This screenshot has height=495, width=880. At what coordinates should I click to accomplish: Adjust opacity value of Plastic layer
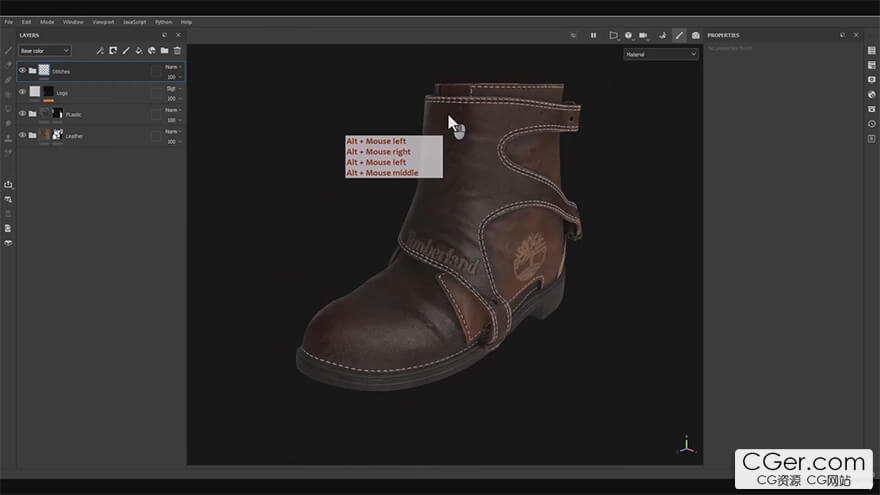pos(173,120)
